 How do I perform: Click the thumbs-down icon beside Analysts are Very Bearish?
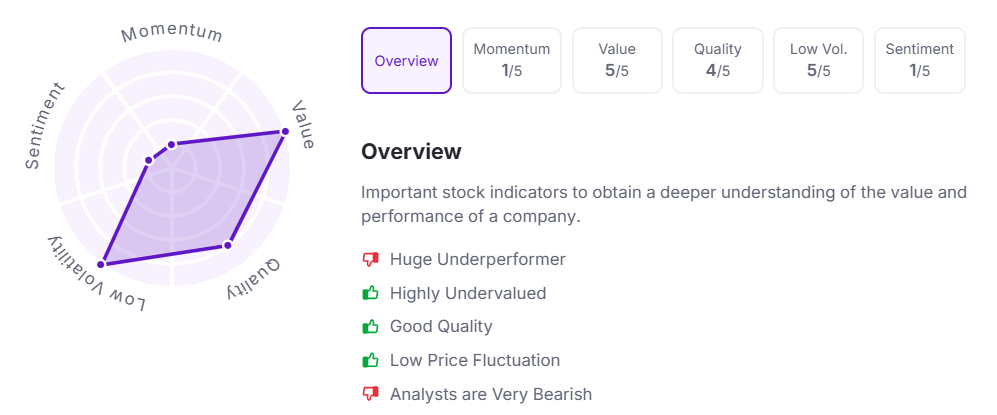pos(371,395)
